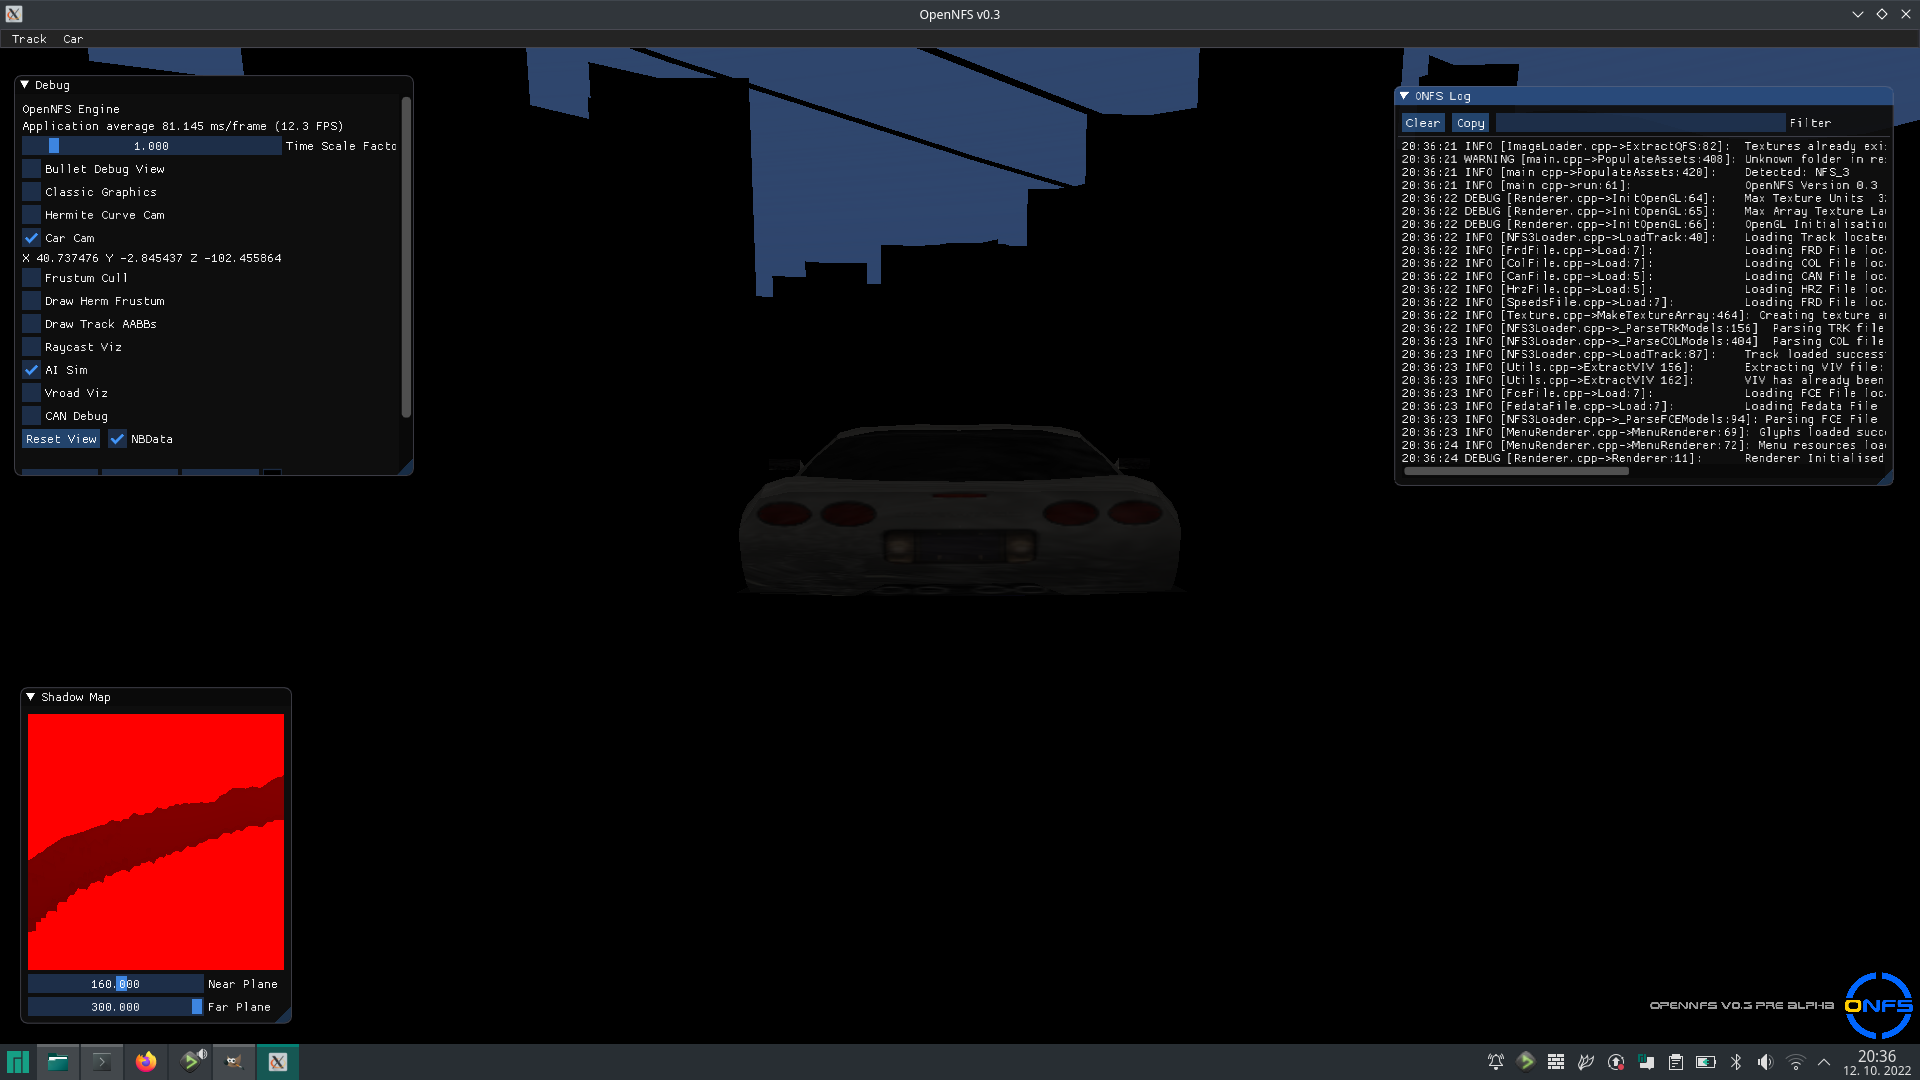1920x1080 pixels.
Task: Collapse the ONFS Log panel
Action: [1405, 95]
